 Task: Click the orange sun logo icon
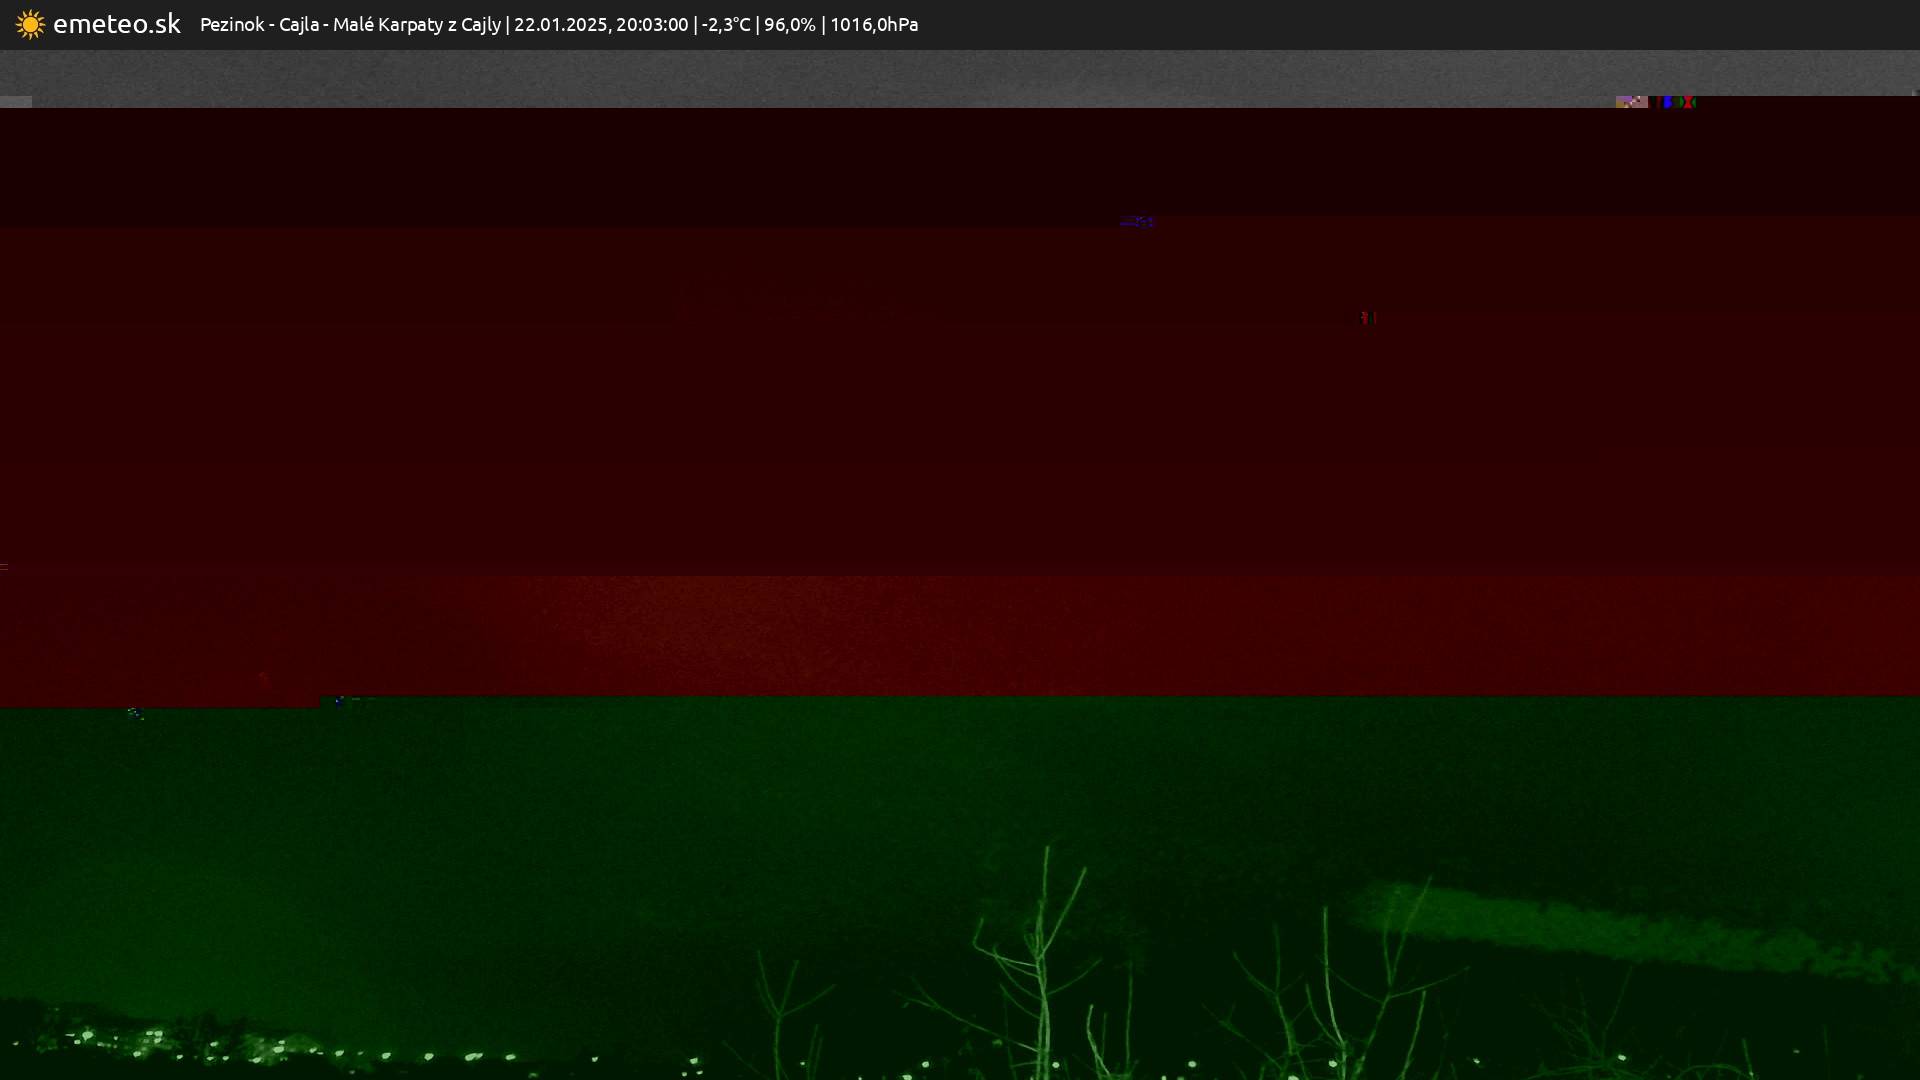pyautogui.click(x=30, y=25)
